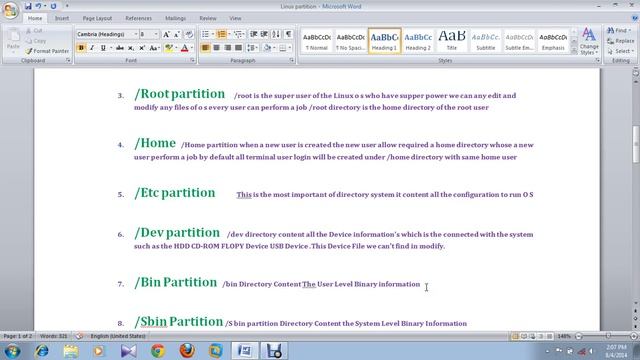Switch to the Page Layout tab
This screenshot has height=360, width=640.
tap(97, 18)
